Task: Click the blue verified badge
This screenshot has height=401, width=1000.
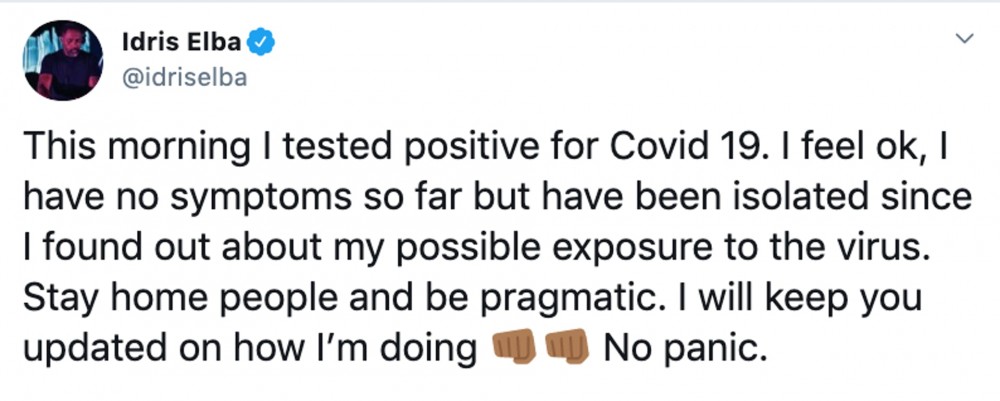Action: pos(264,44)
